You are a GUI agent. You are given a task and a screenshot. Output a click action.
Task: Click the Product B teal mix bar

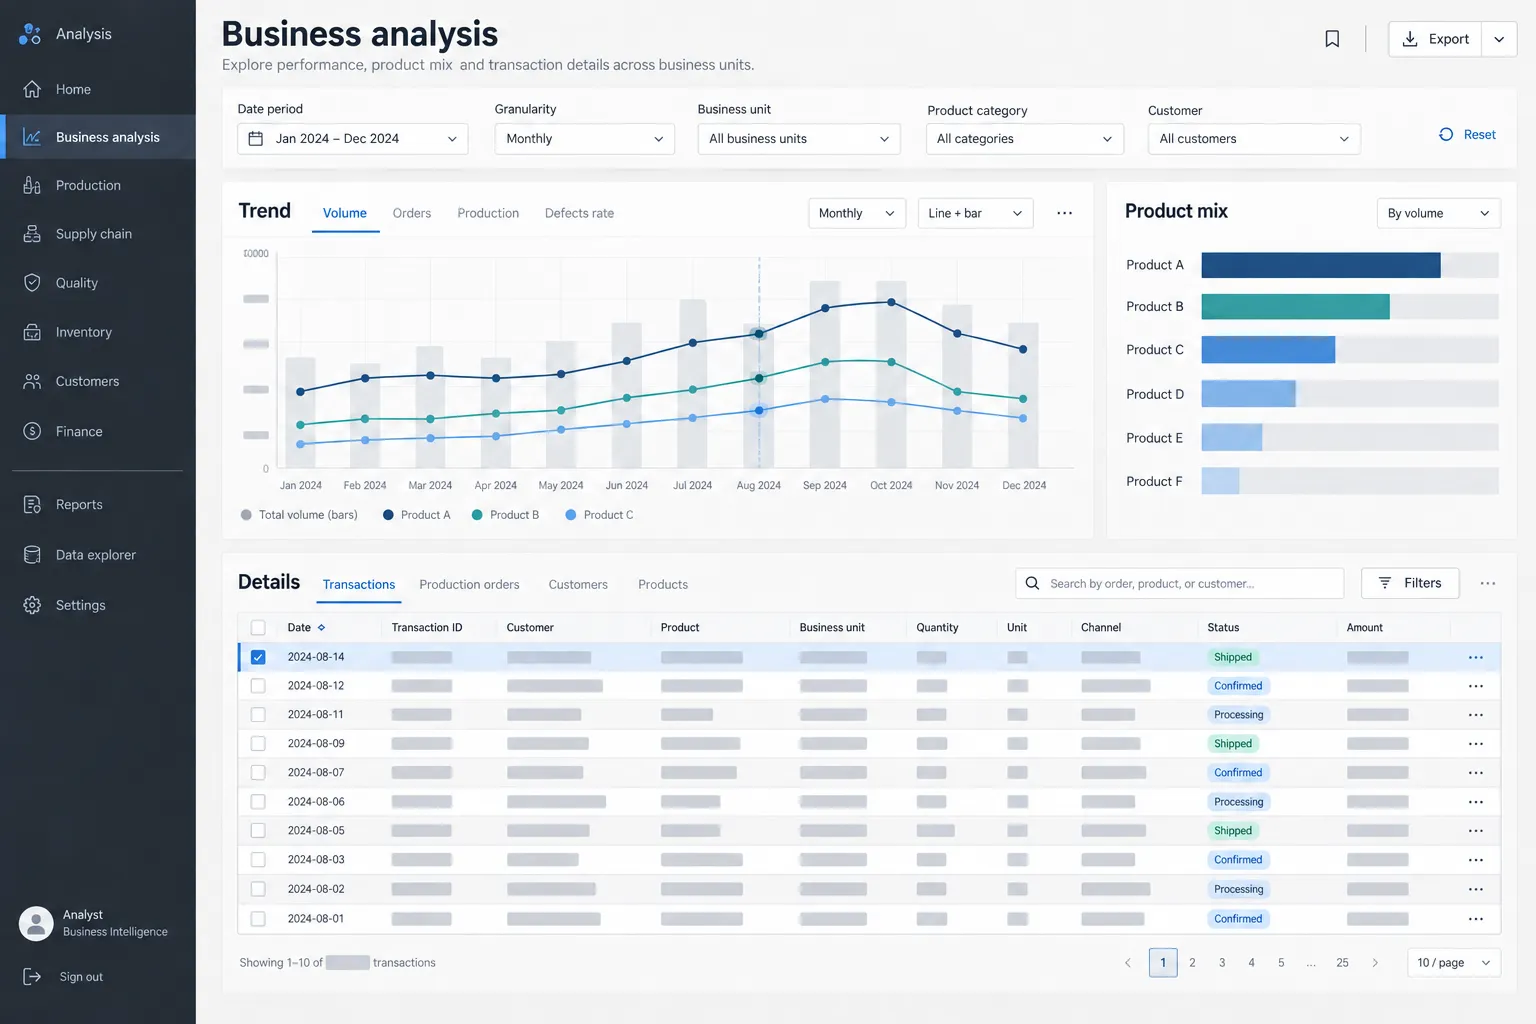(x=1295, y=307)
